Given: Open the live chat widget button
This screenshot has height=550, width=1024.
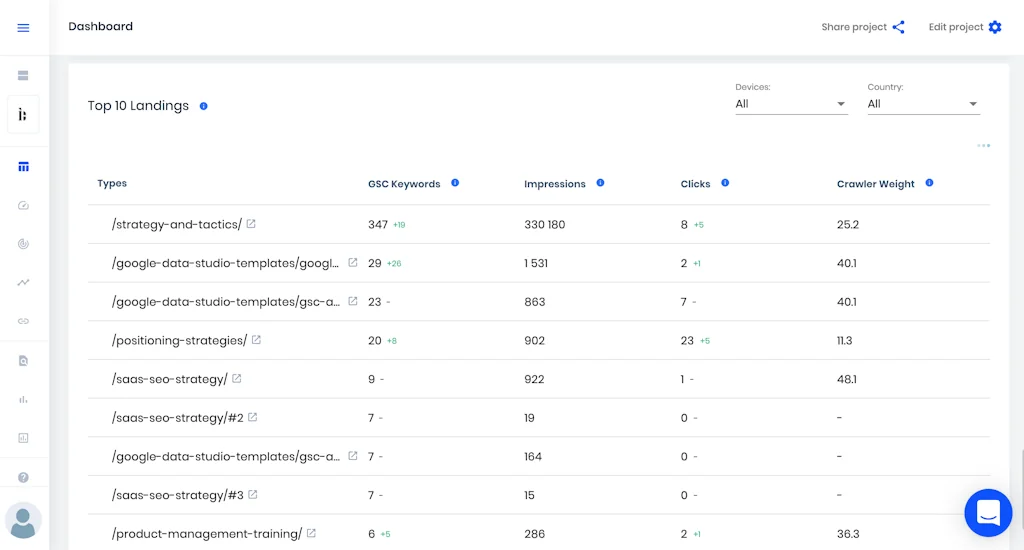Looking at the screenshot, I should [988, 513].
